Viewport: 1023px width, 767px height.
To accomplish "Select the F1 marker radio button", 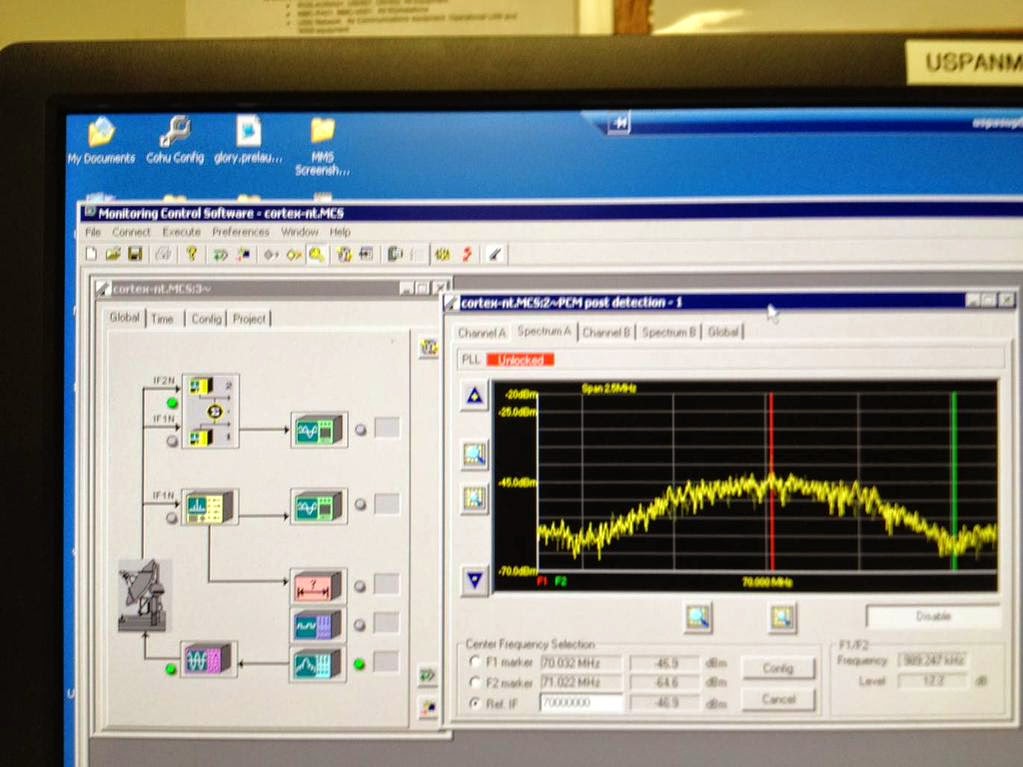I will pyautogui.click(x=474, y=661).
